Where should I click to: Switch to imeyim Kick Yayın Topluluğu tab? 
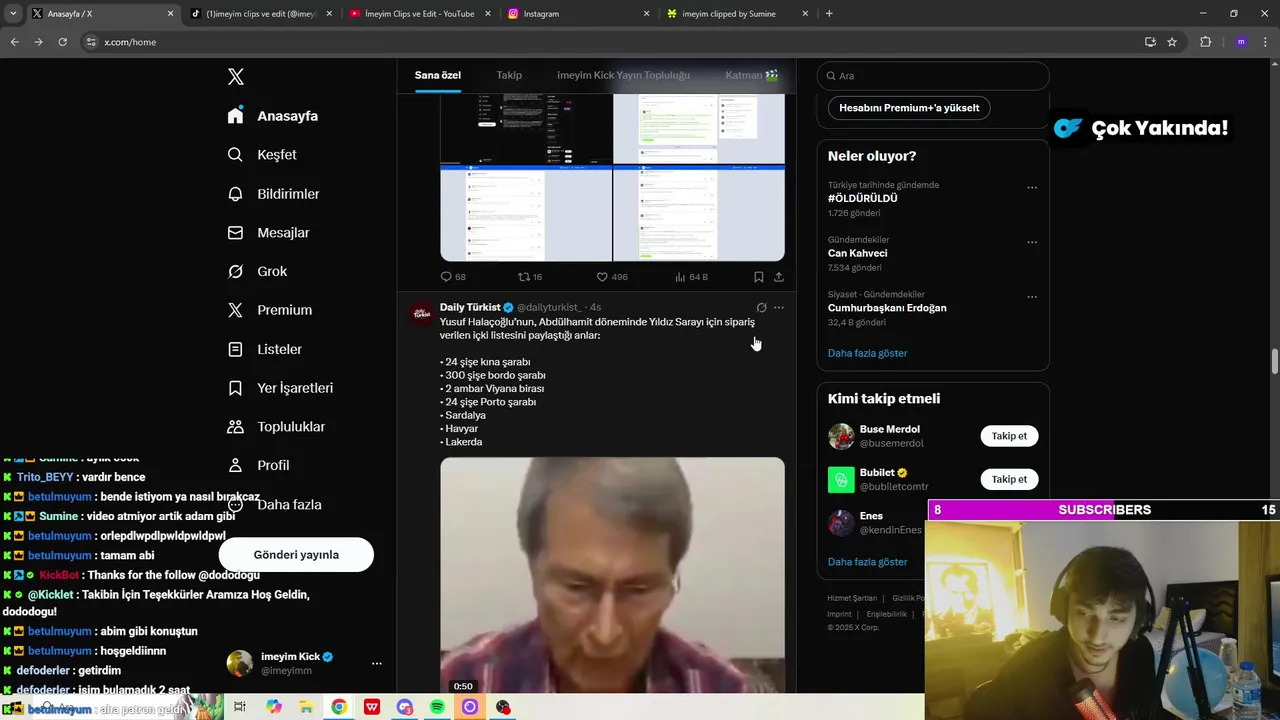coord(623,75)
